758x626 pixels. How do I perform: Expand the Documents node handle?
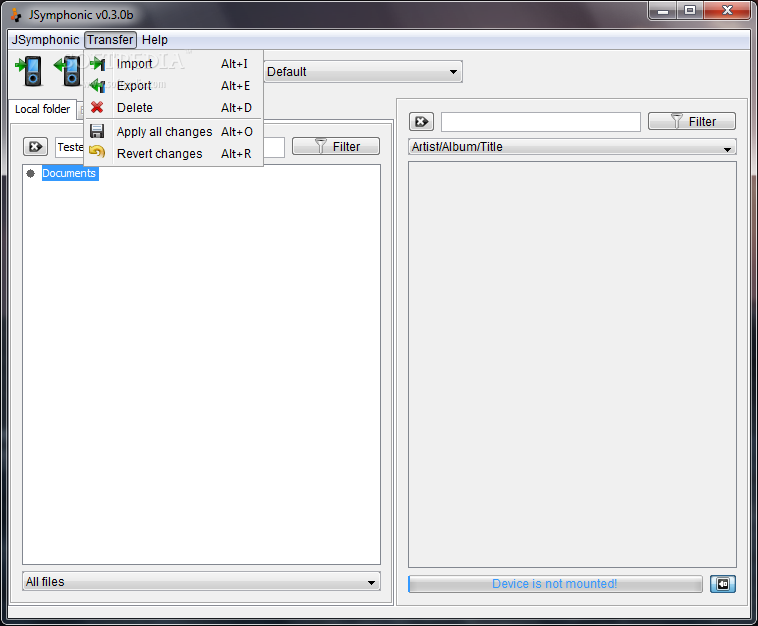[30, 173]
